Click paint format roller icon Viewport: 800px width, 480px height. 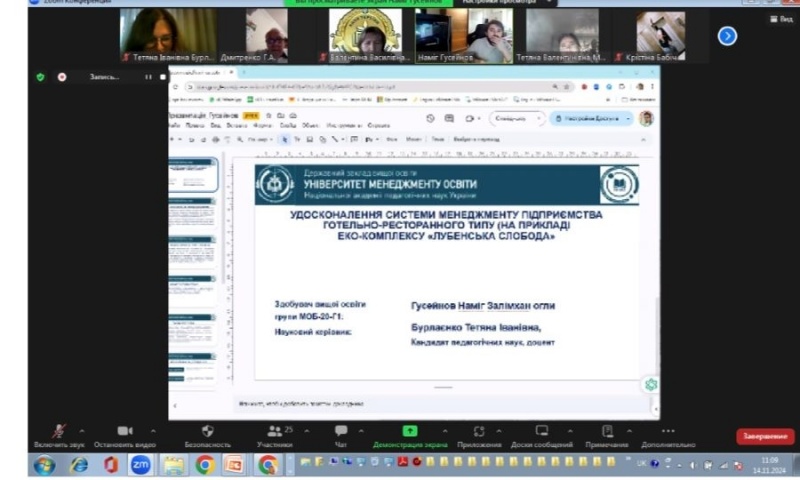point(227,139)
